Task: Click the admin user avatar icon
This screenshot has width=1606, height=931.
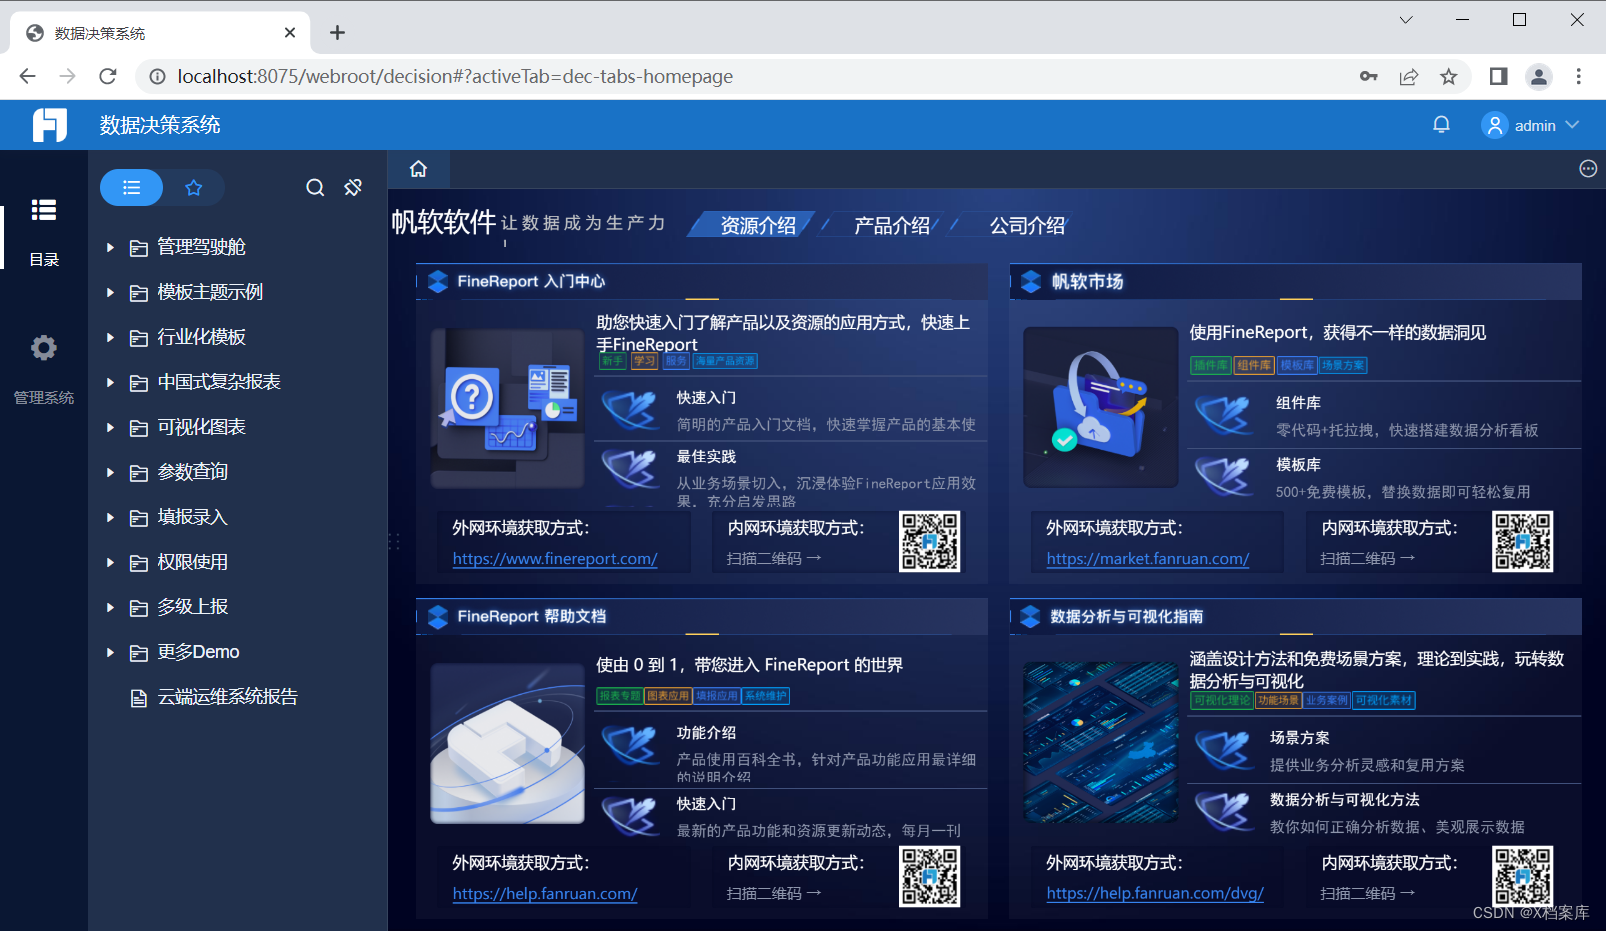Action: coord(1494,125)
